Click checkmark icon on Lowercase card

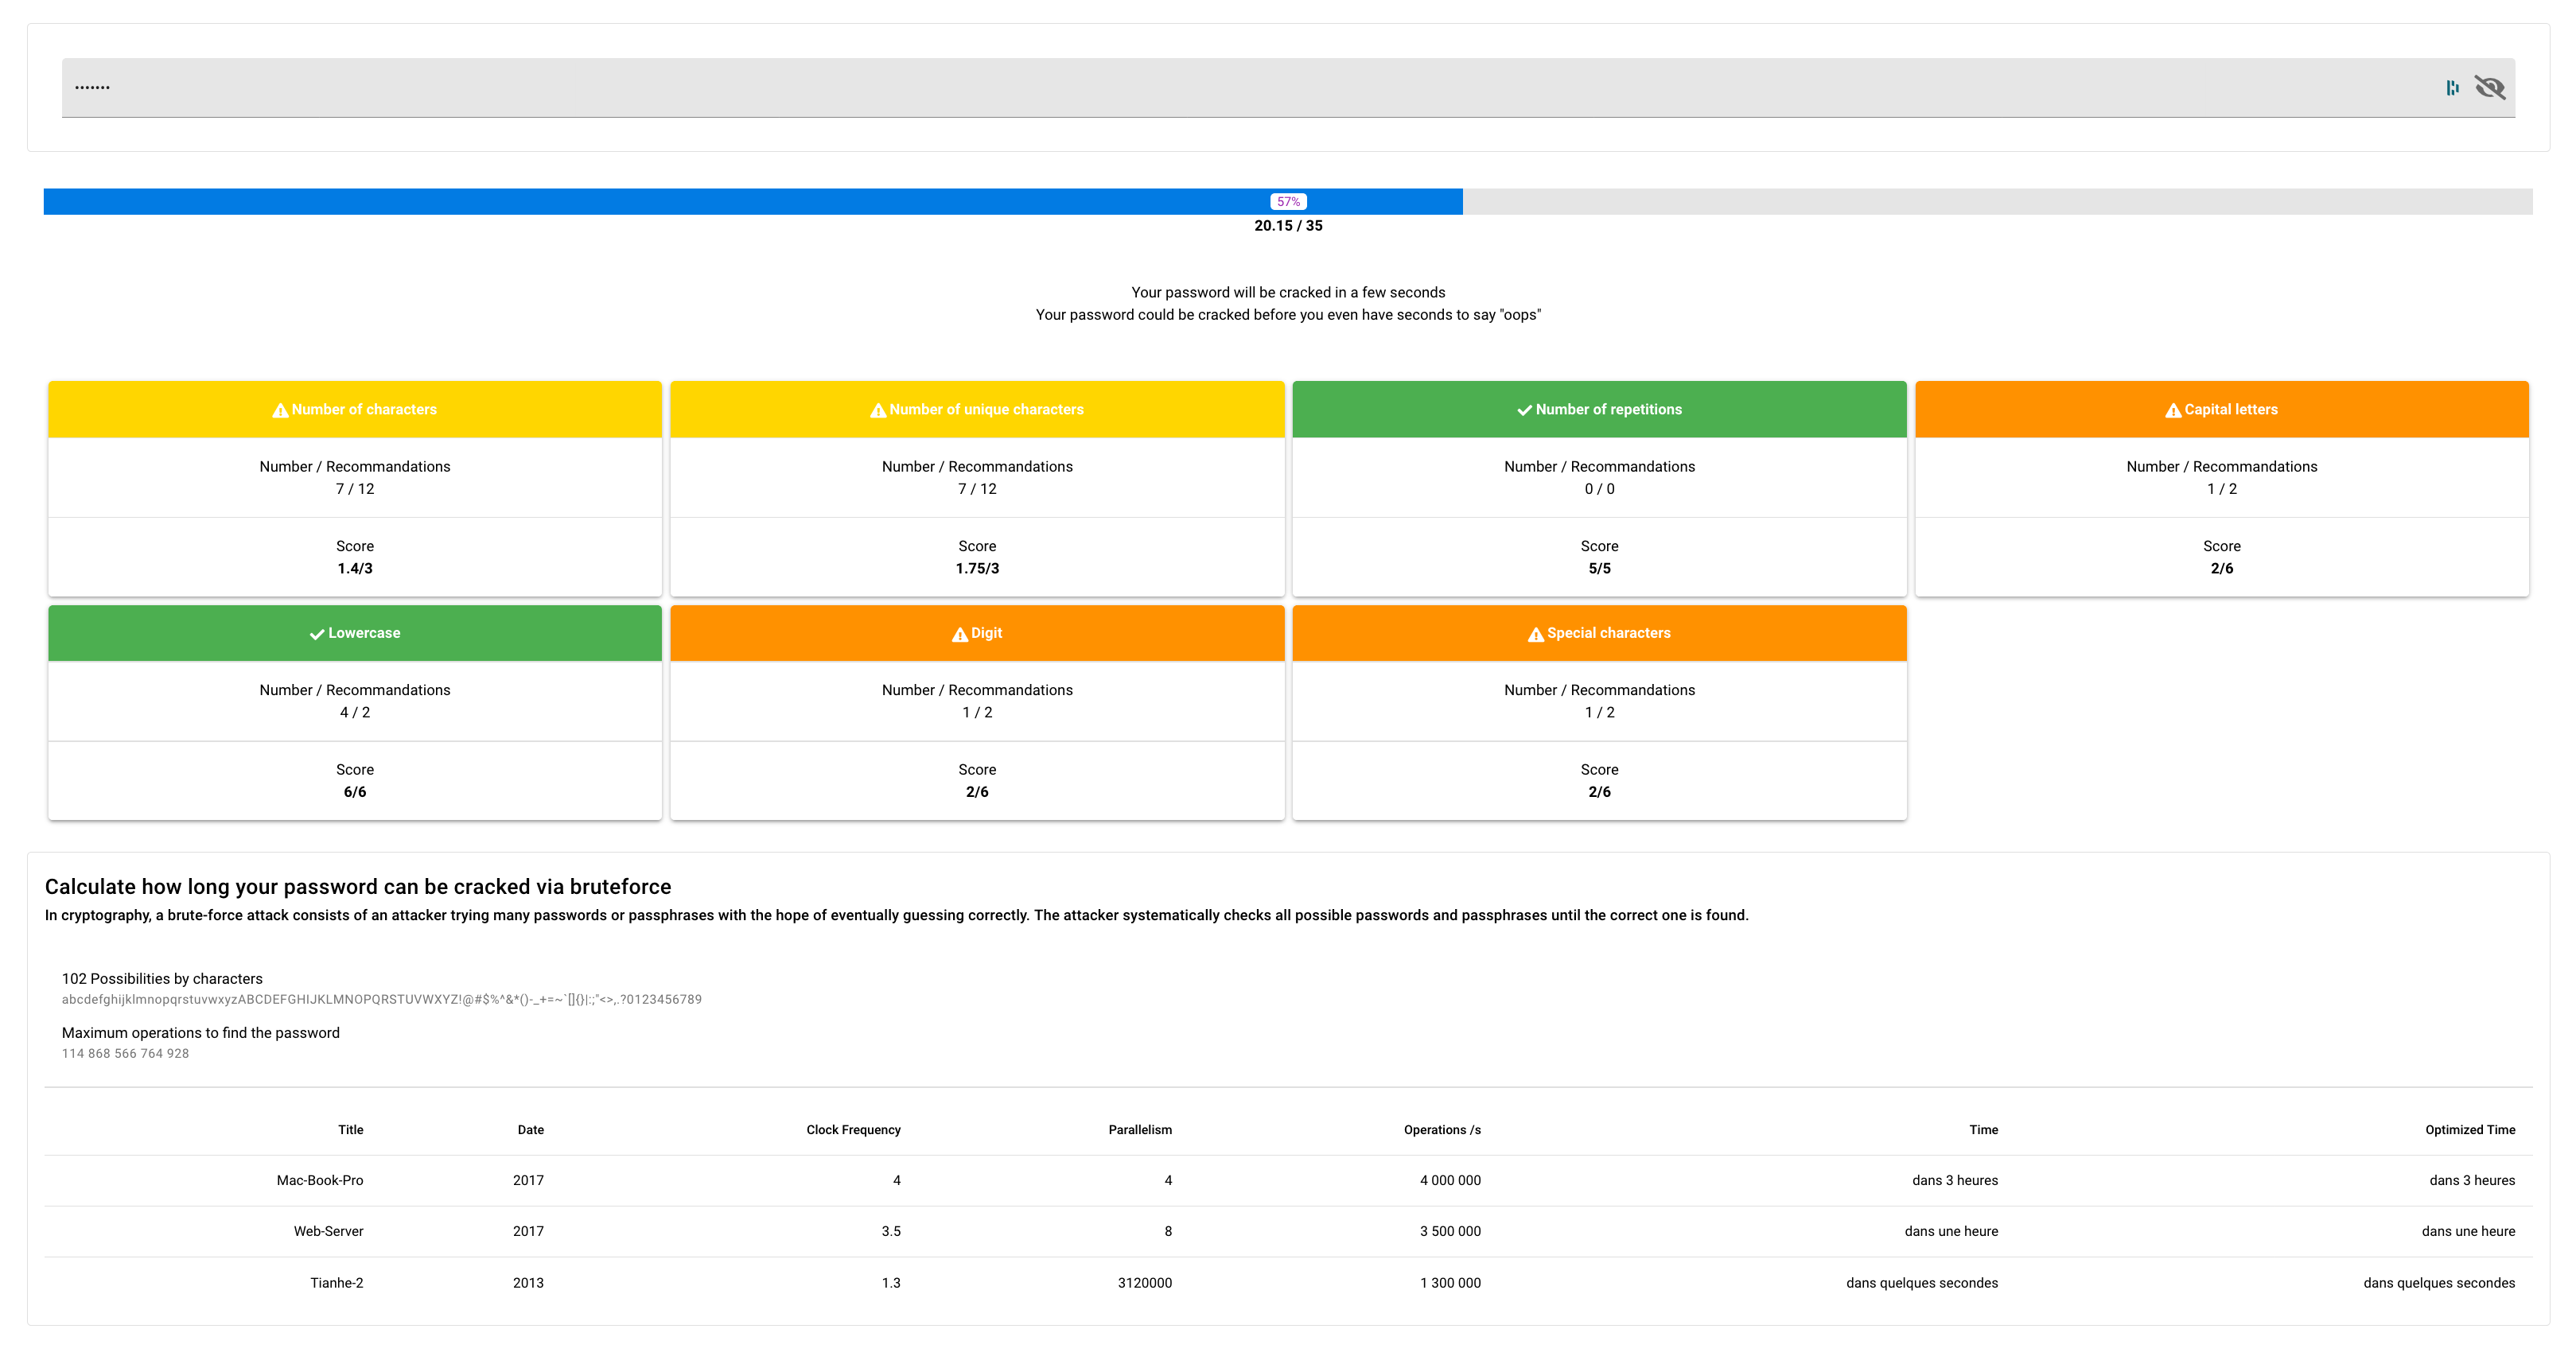[317, 634]
